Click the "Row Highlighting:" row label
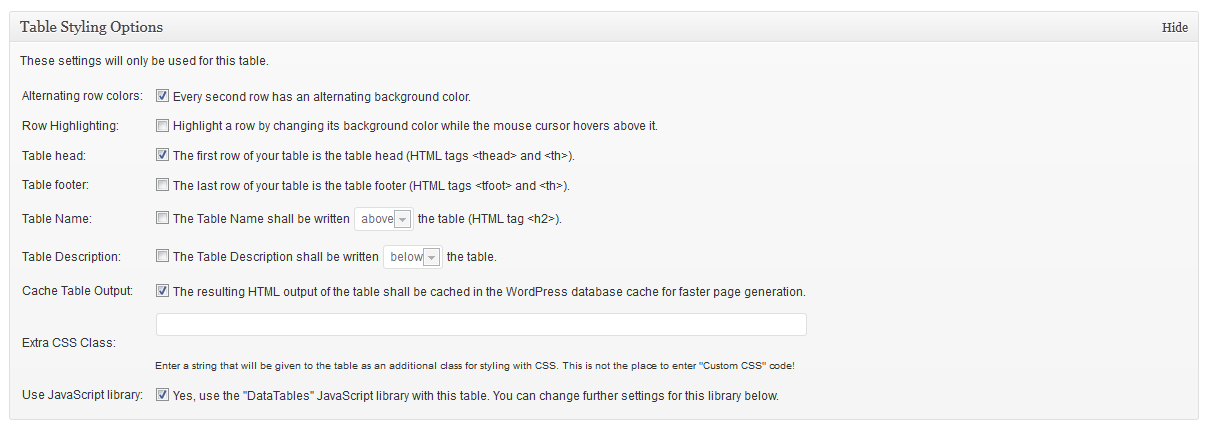Screen dimensions: 1210x430 (x=70, y=126)
